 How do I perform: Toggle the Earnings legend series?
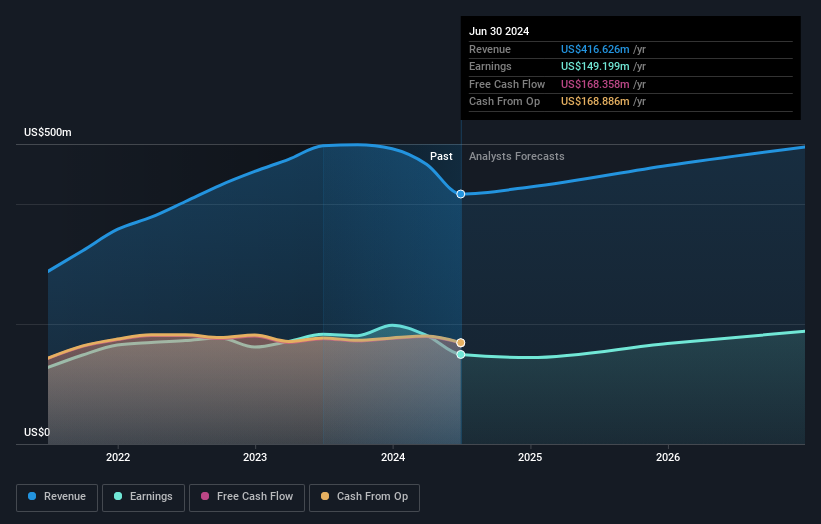(x=143, y=497)
